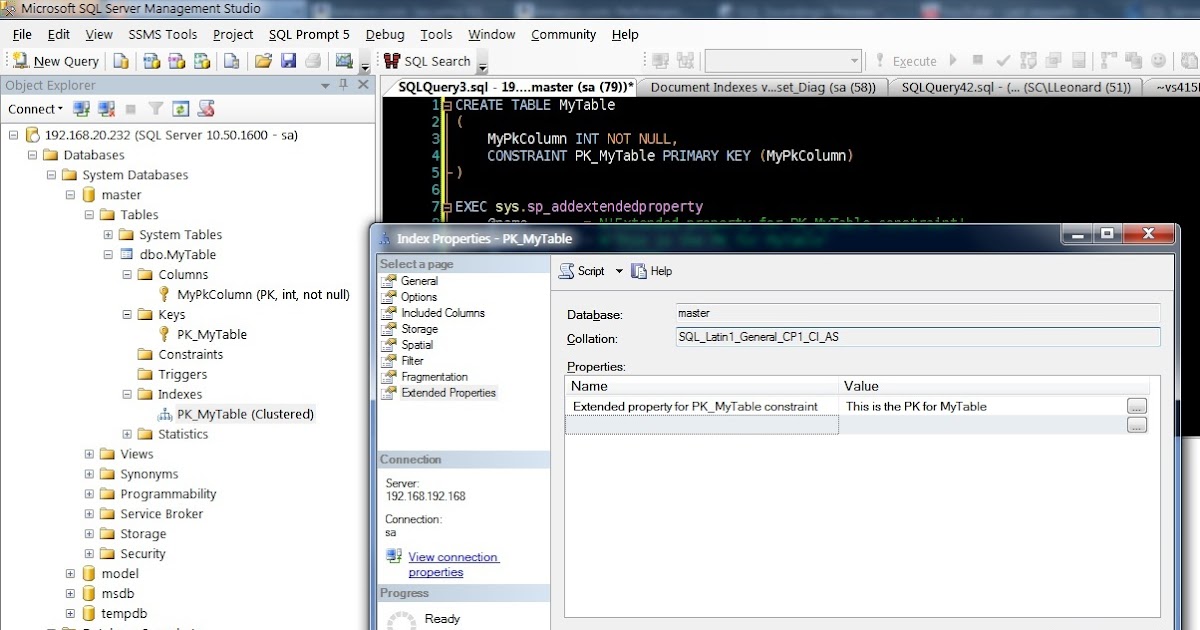Open the Object Explorer filter settings
Viewport: 1200px width, 630px height.
click(x=157, y=108)
